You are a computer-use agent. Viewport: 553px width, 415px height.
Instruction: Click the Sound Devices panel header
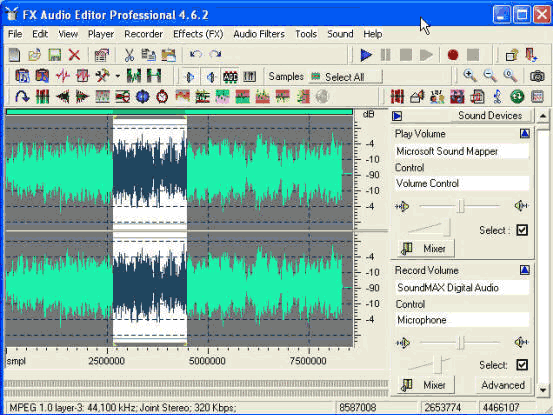point(490,115)
